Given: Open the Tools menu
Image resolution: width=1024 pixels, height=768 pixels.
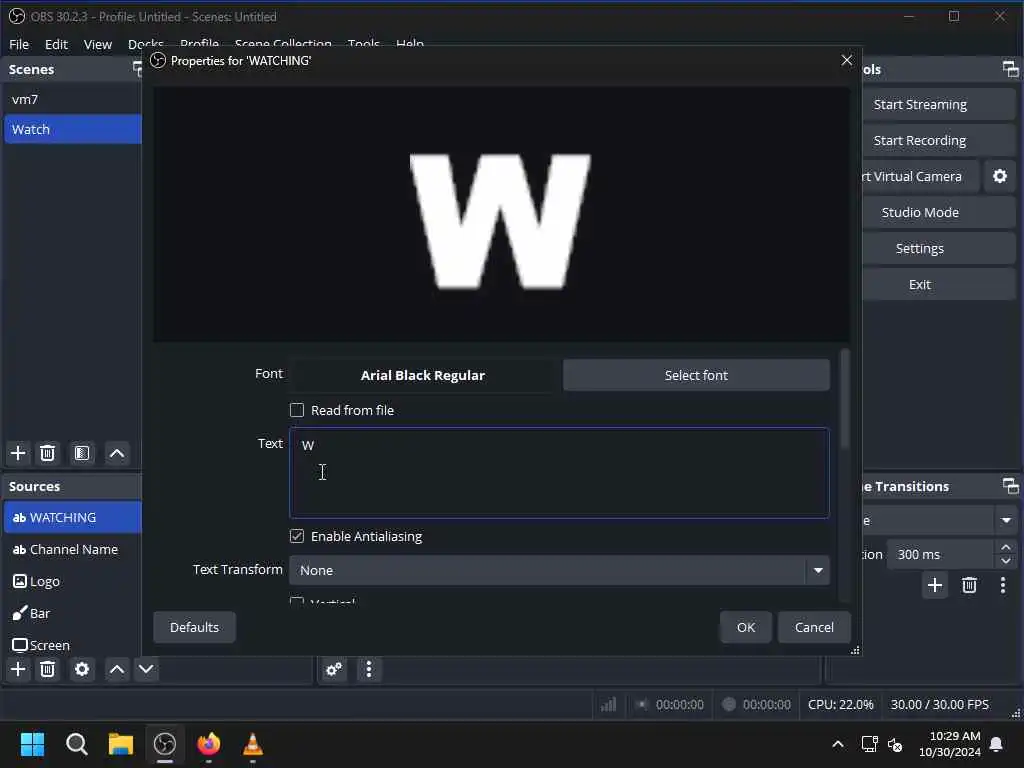Looking at the screenshot, I should pos(364,44).
